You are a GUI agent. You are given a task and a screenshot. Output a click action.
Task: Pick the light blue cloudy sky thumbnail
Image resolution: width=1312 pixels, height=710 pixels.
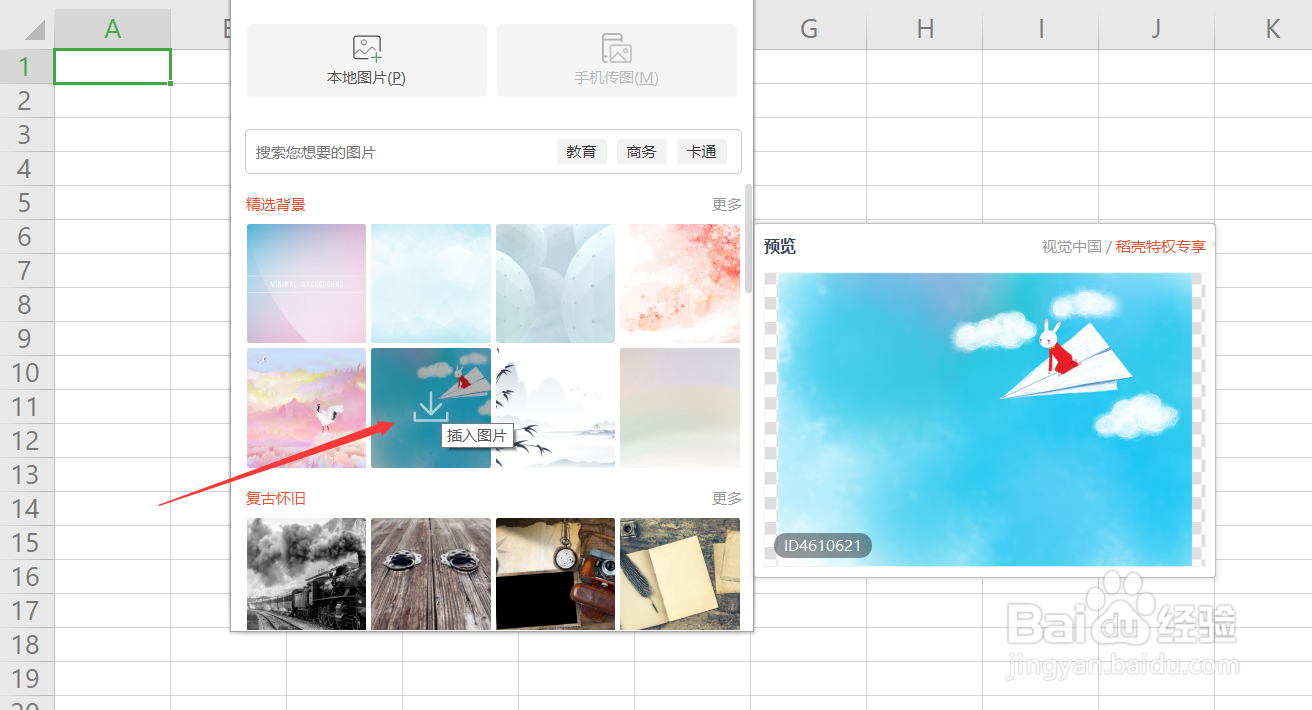(431, 283)
